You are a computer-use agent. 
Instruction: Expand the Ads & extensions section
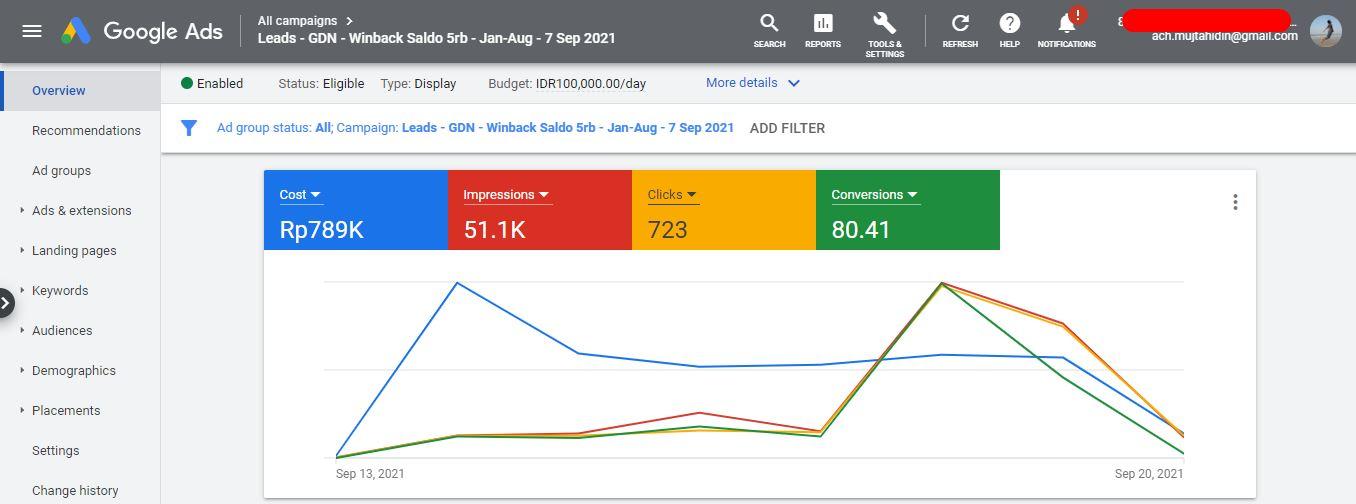[81, 210]
